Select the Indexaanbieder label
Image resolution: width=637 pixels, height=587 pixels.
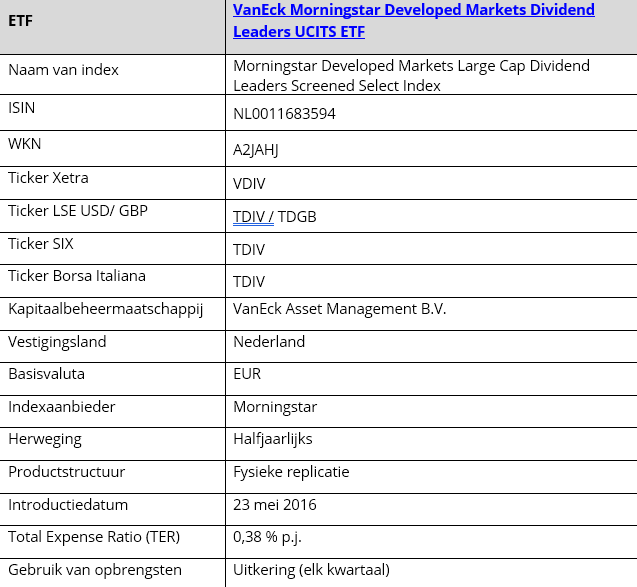coord(62,407)
